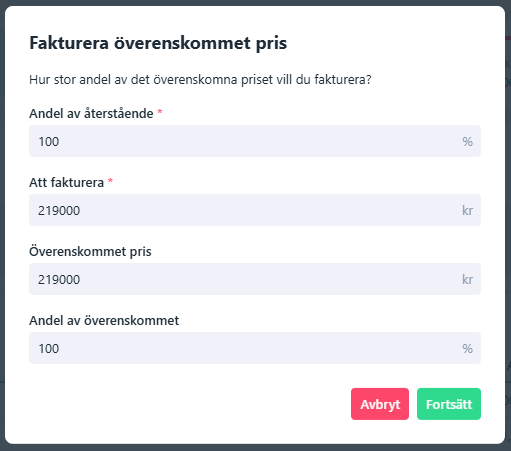The image size is (511, 451).
Task: Click the Fortsätt button
Action: (449, 404)
